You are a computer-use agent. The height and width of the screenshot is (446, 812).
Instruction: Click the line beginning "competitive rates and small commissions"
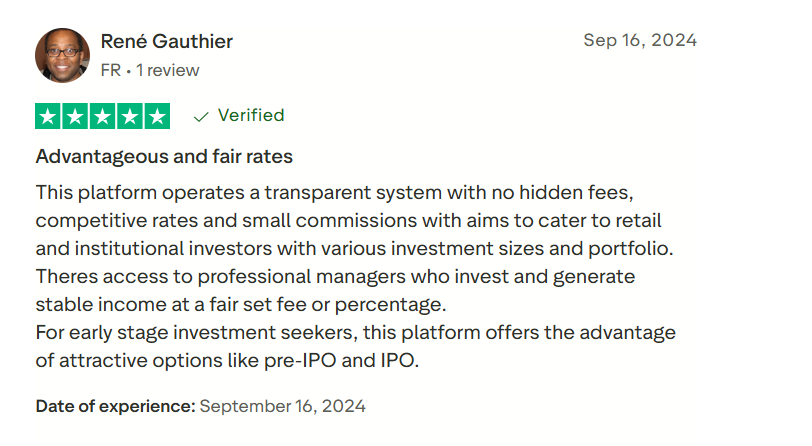pos(348,219)
